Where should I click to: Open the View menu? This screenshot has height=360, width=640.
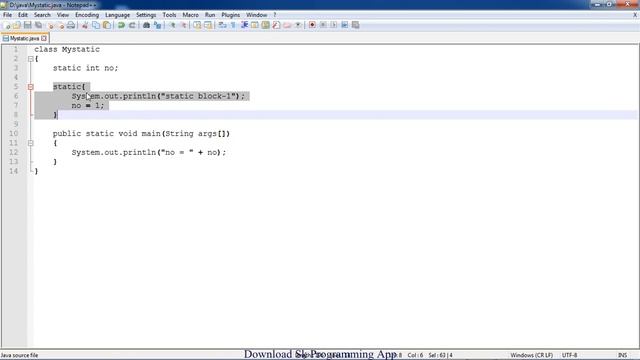62,15
